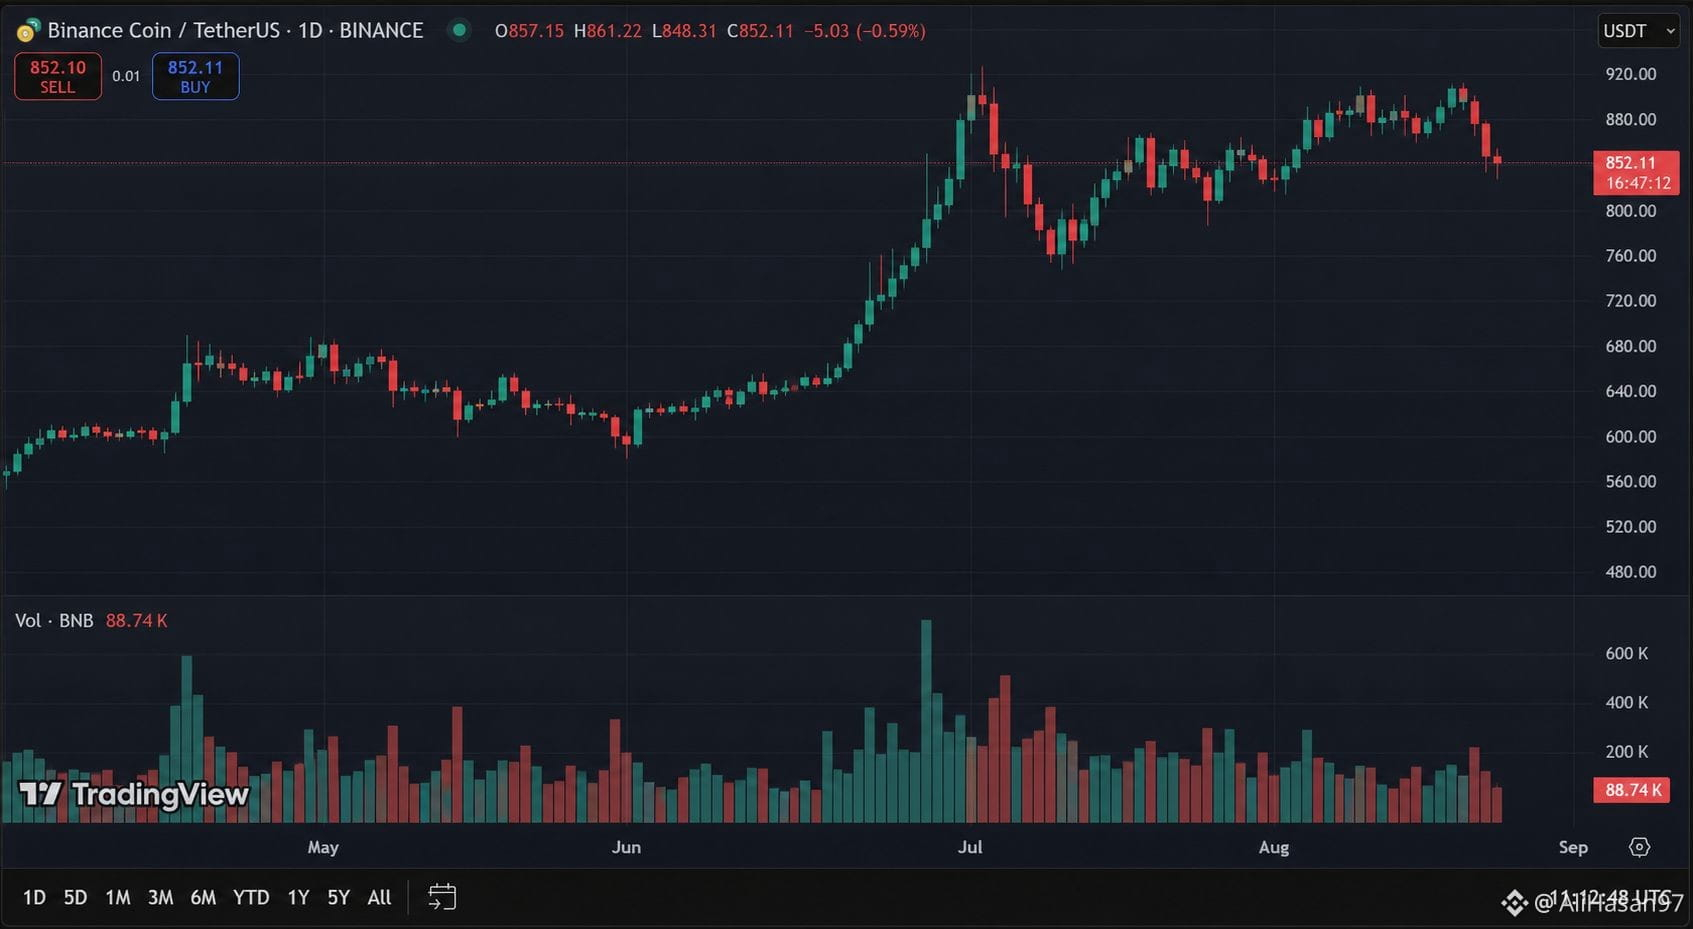Switch to the 5D time range
1693x929 pixels.
(x=75, y=897)
